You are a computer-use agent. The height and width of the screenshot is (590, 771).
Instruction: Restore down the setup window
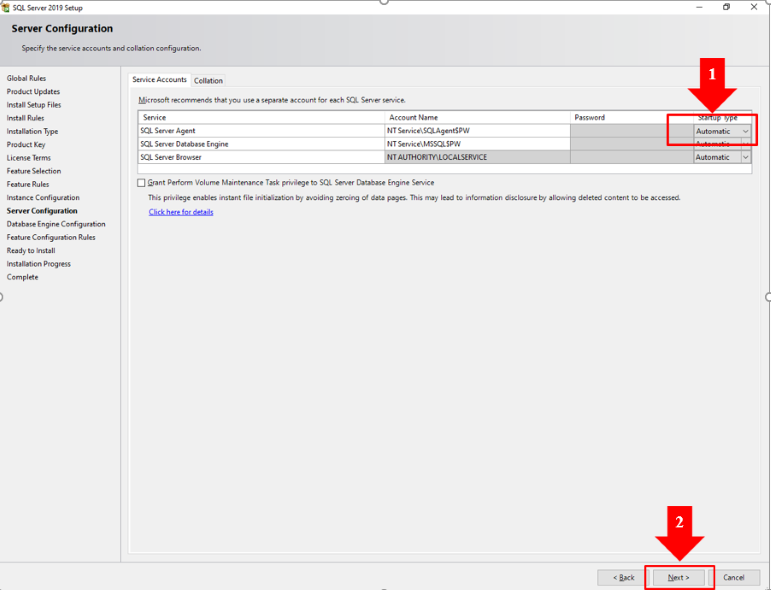coord(726,7)
